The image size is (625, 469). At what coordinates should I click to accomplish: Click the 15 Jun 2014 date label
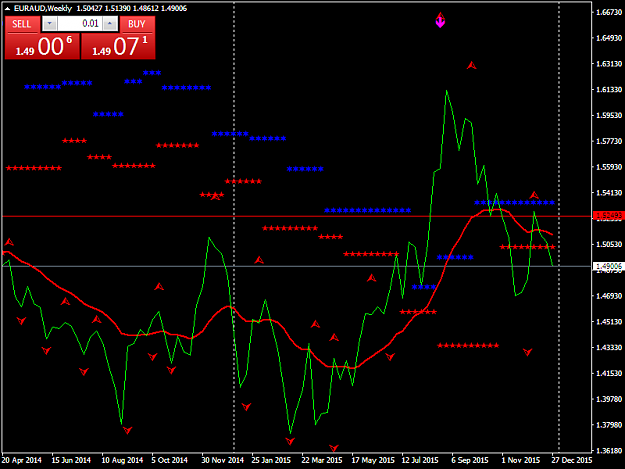(71, 460)
